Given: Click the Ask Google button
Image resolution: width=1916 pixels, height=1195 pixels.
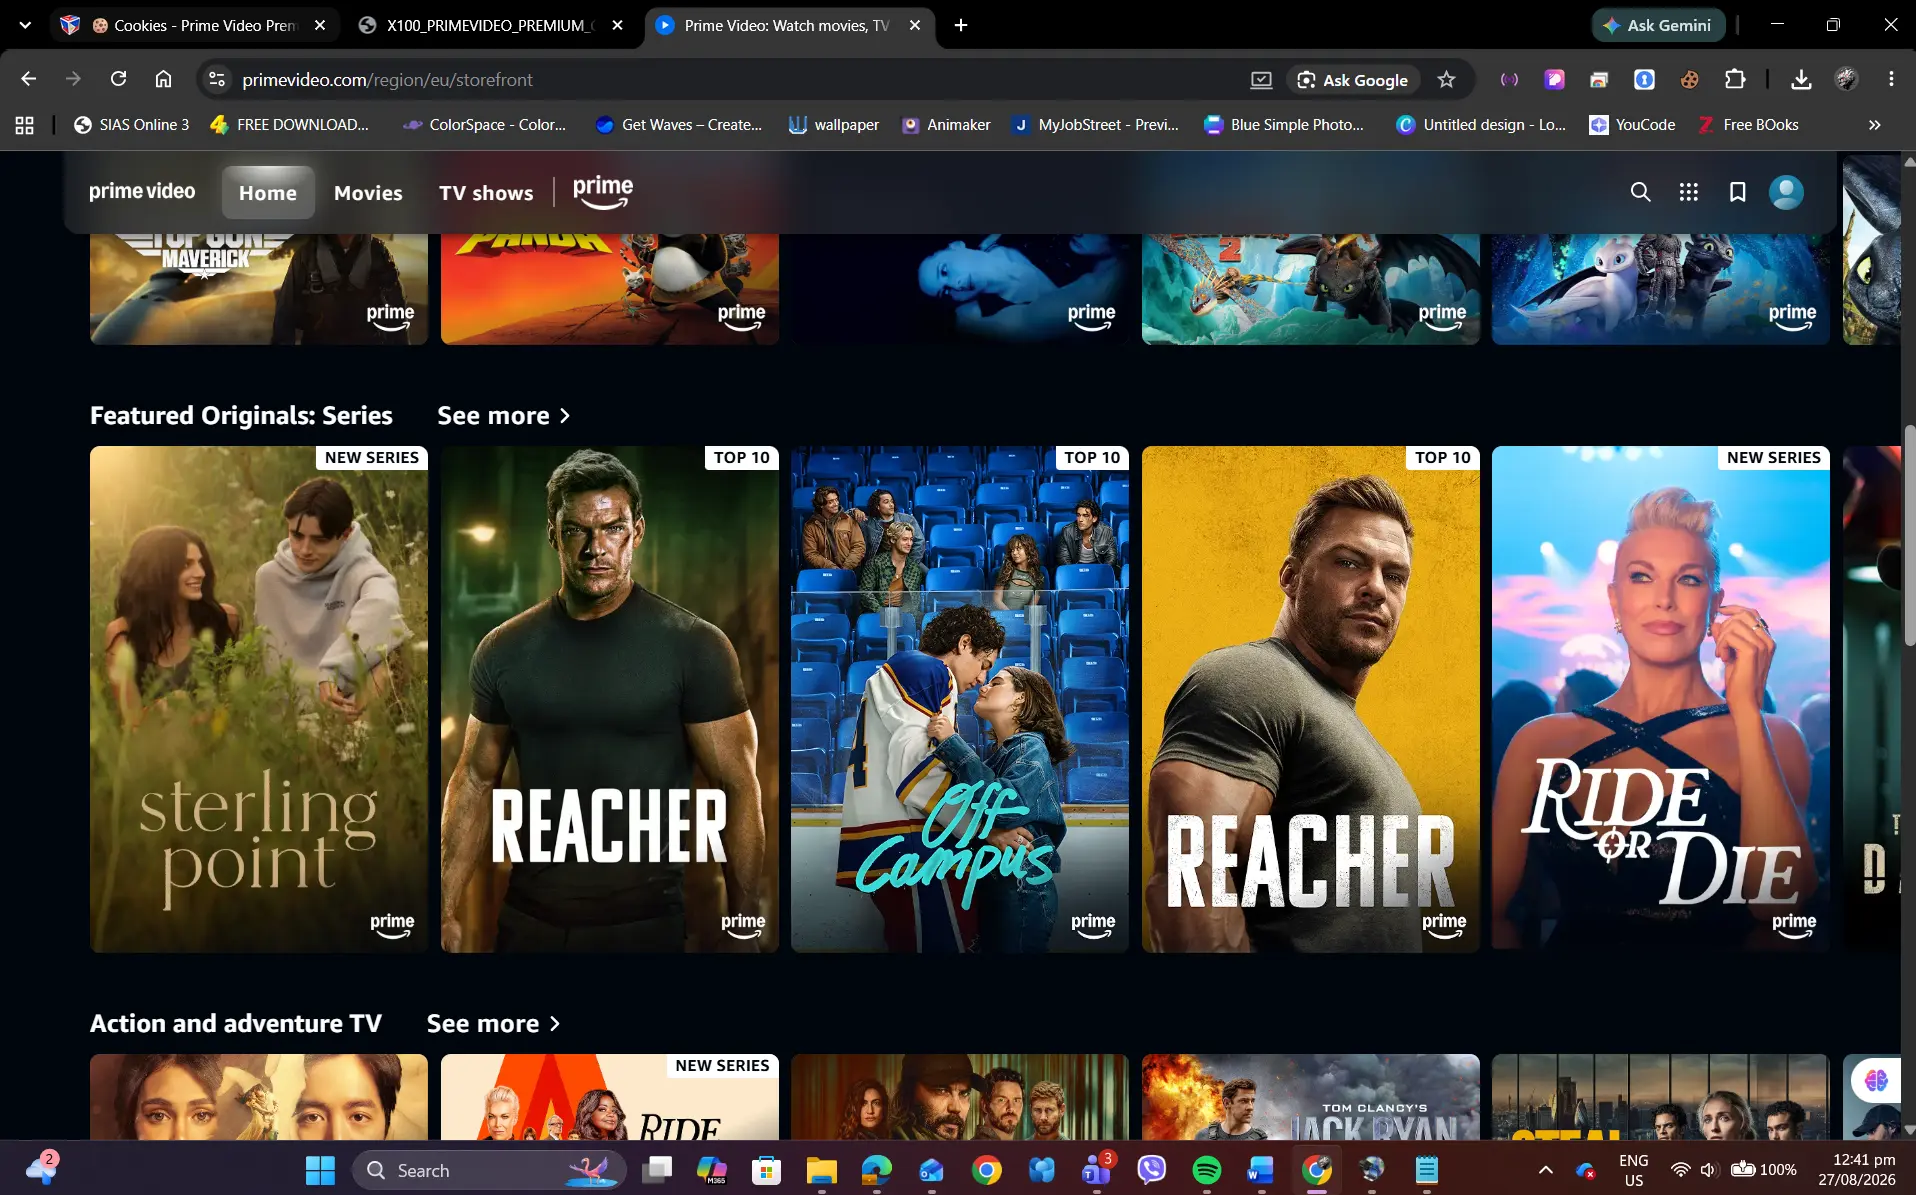Looking at the screenshot, I should coord(1353,79).
